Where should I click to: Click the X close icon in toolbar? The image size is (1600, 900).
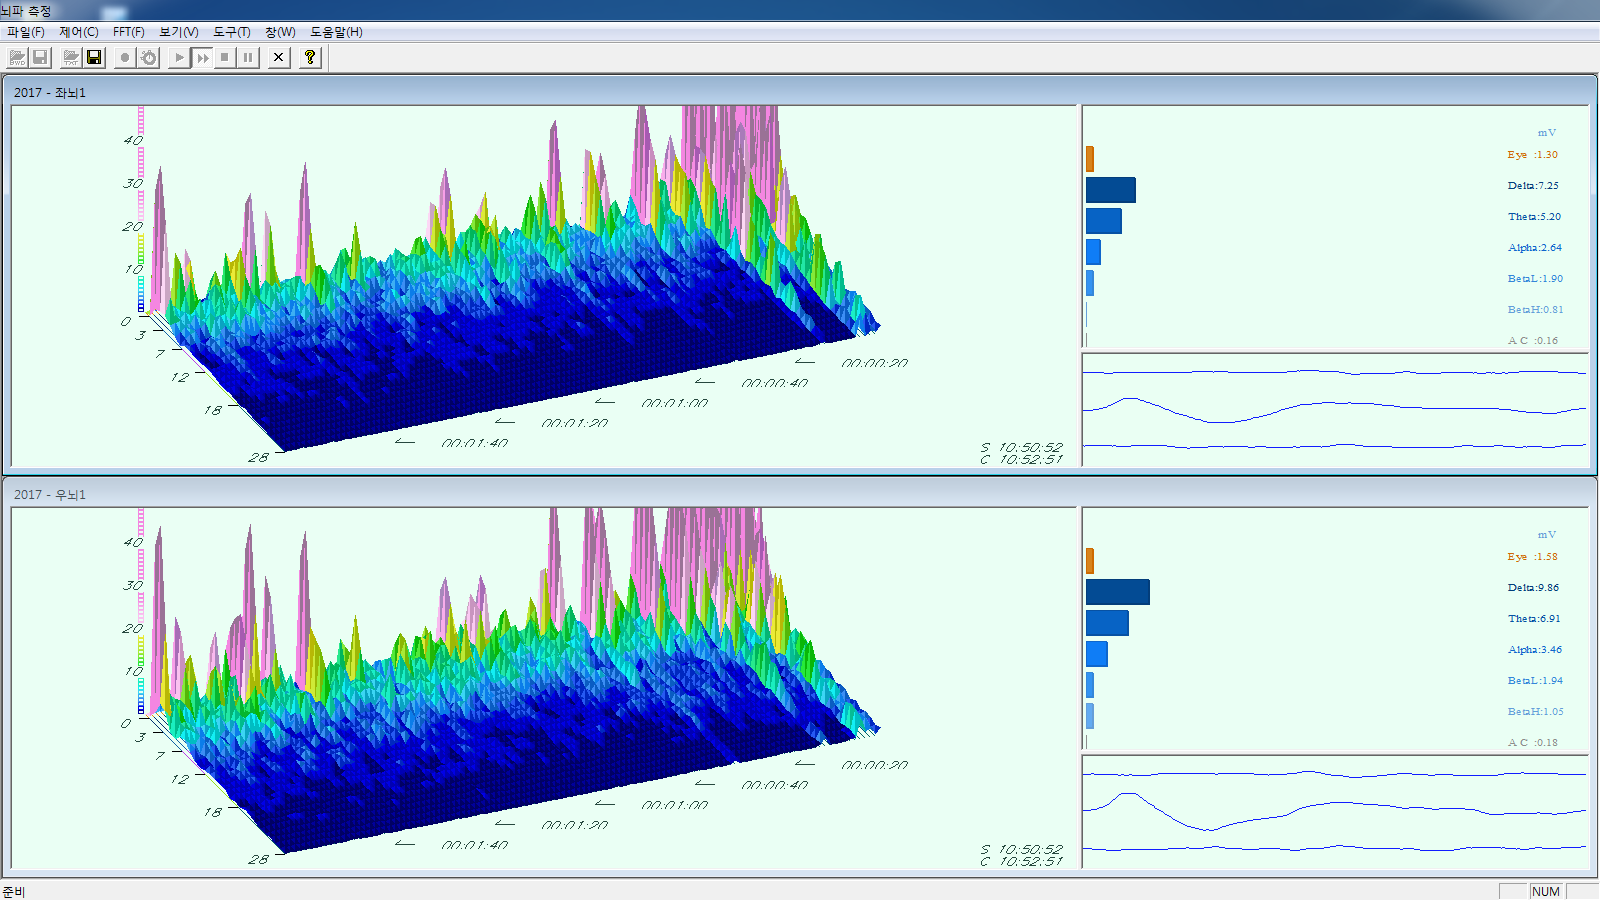pos(279,58)
